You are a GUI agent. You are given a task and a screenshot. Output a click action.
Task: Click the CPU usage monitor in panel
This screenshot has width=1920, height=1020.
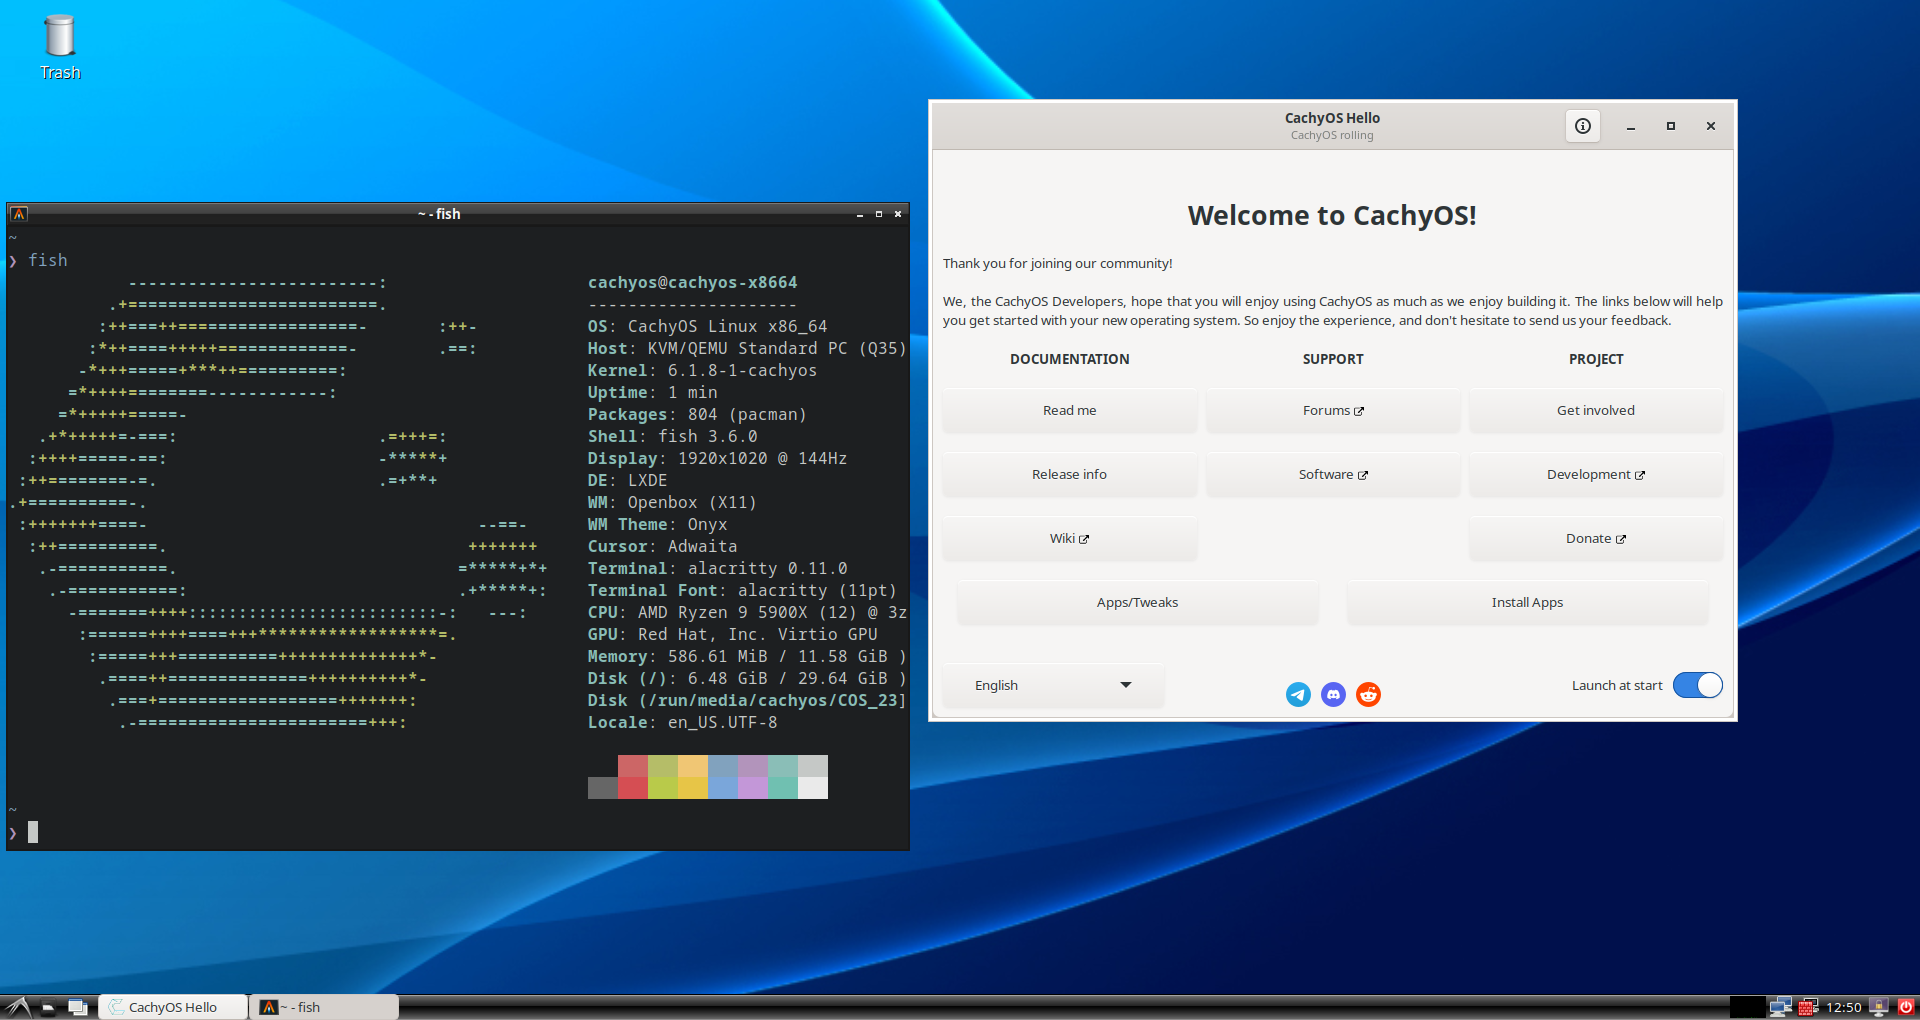[1747, 1007]
